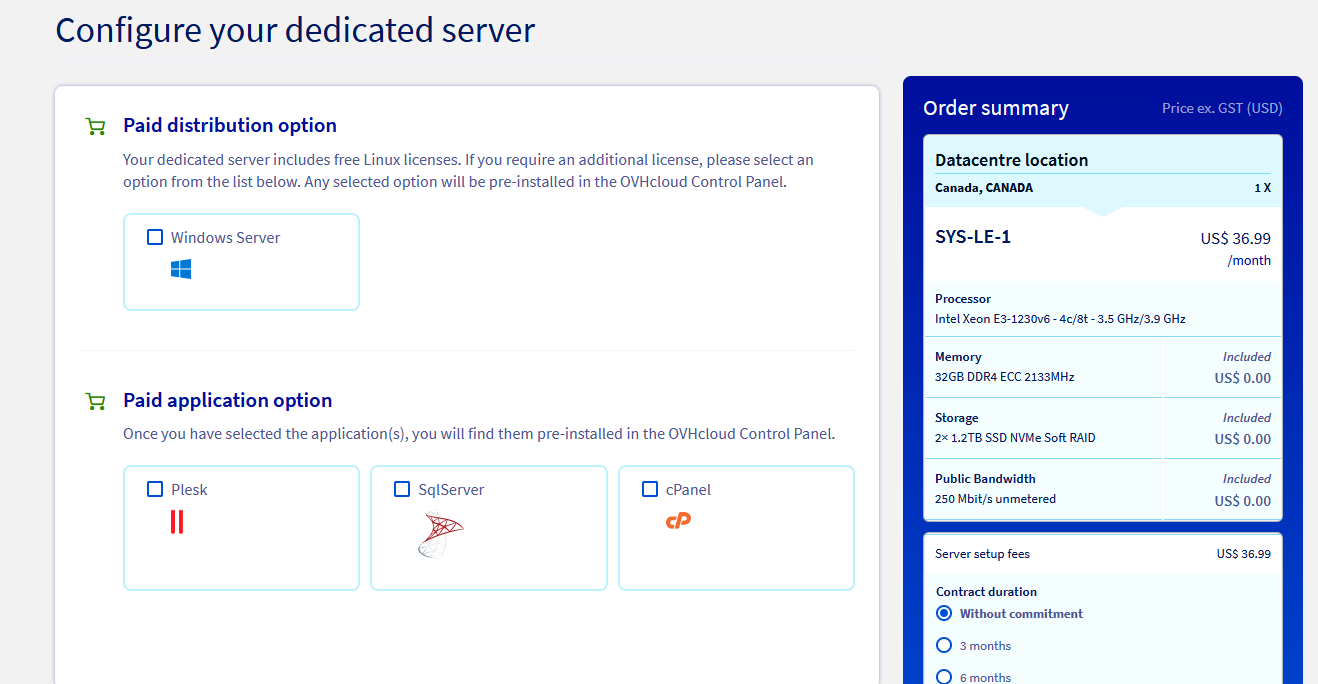Click cart icon beside Paid distribution option

[x=96, y=126]
